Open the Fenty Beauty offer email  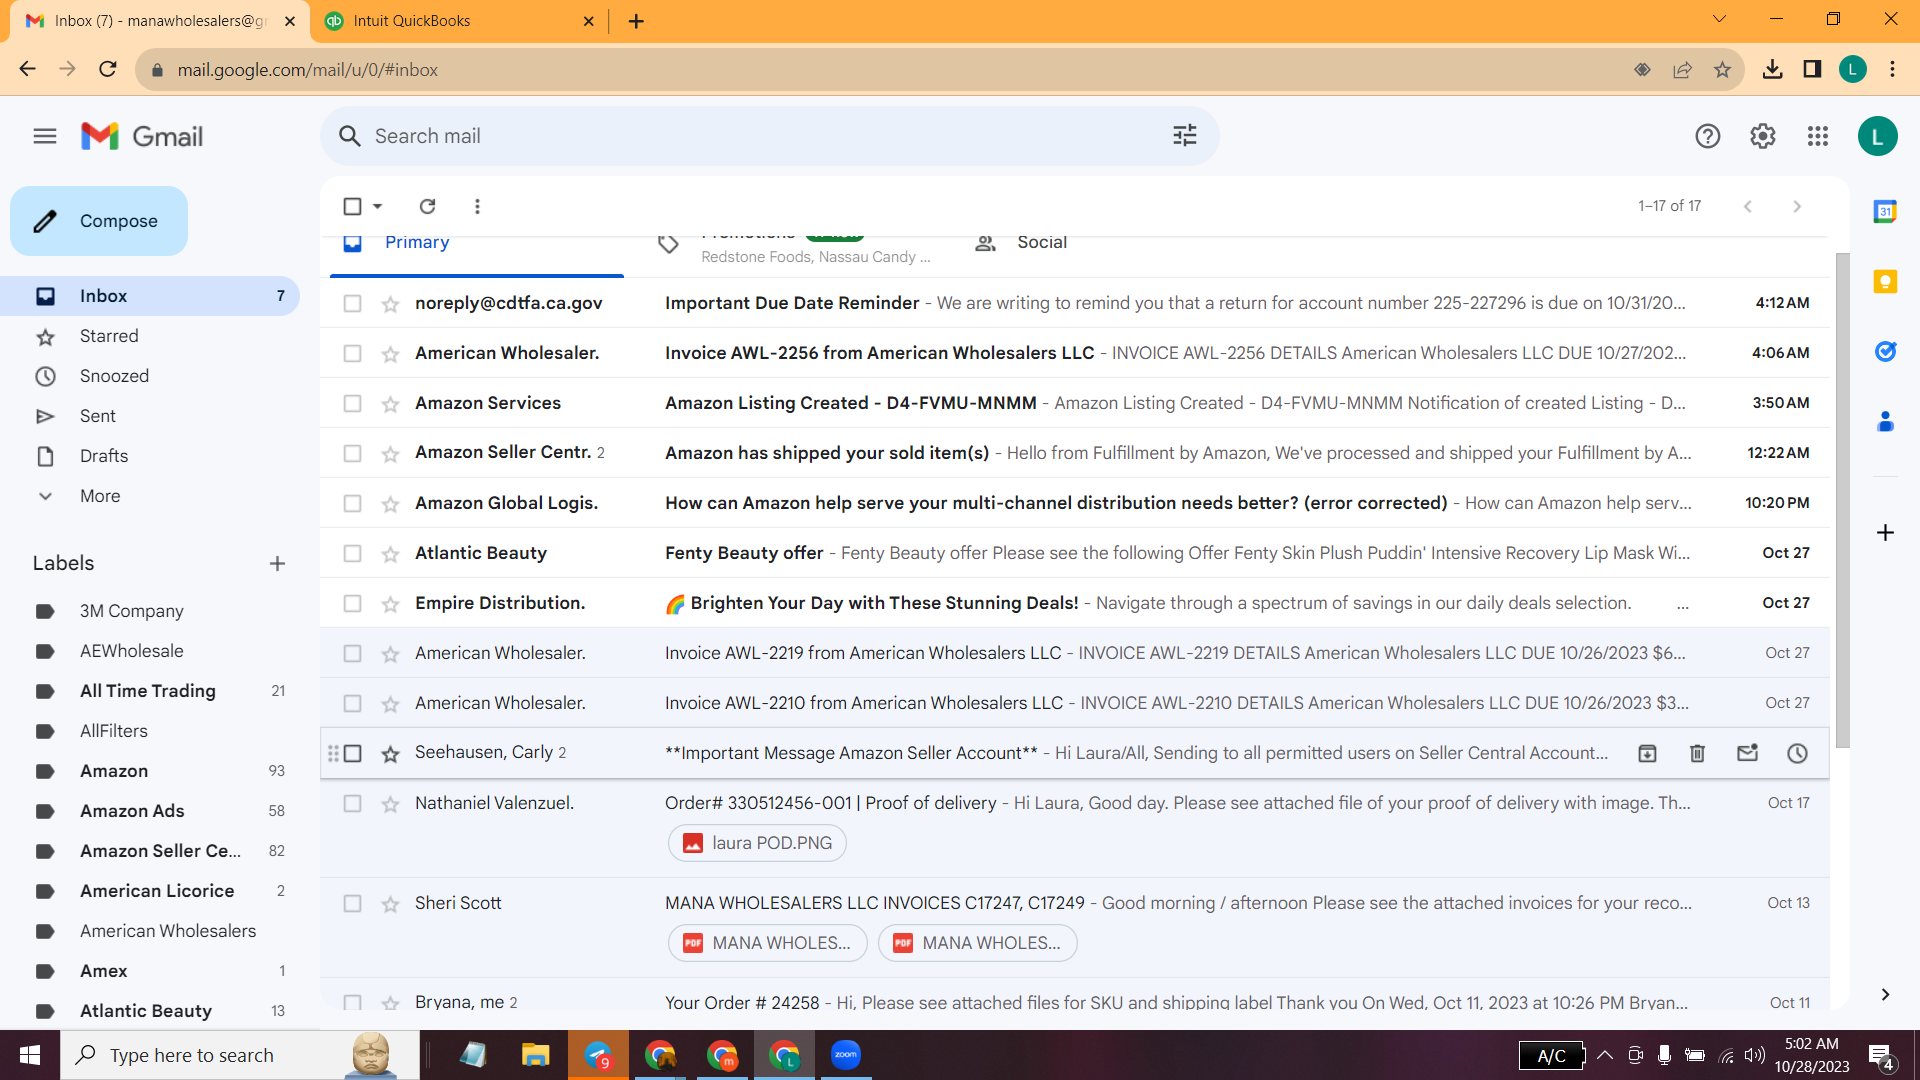pos(1075,553)
